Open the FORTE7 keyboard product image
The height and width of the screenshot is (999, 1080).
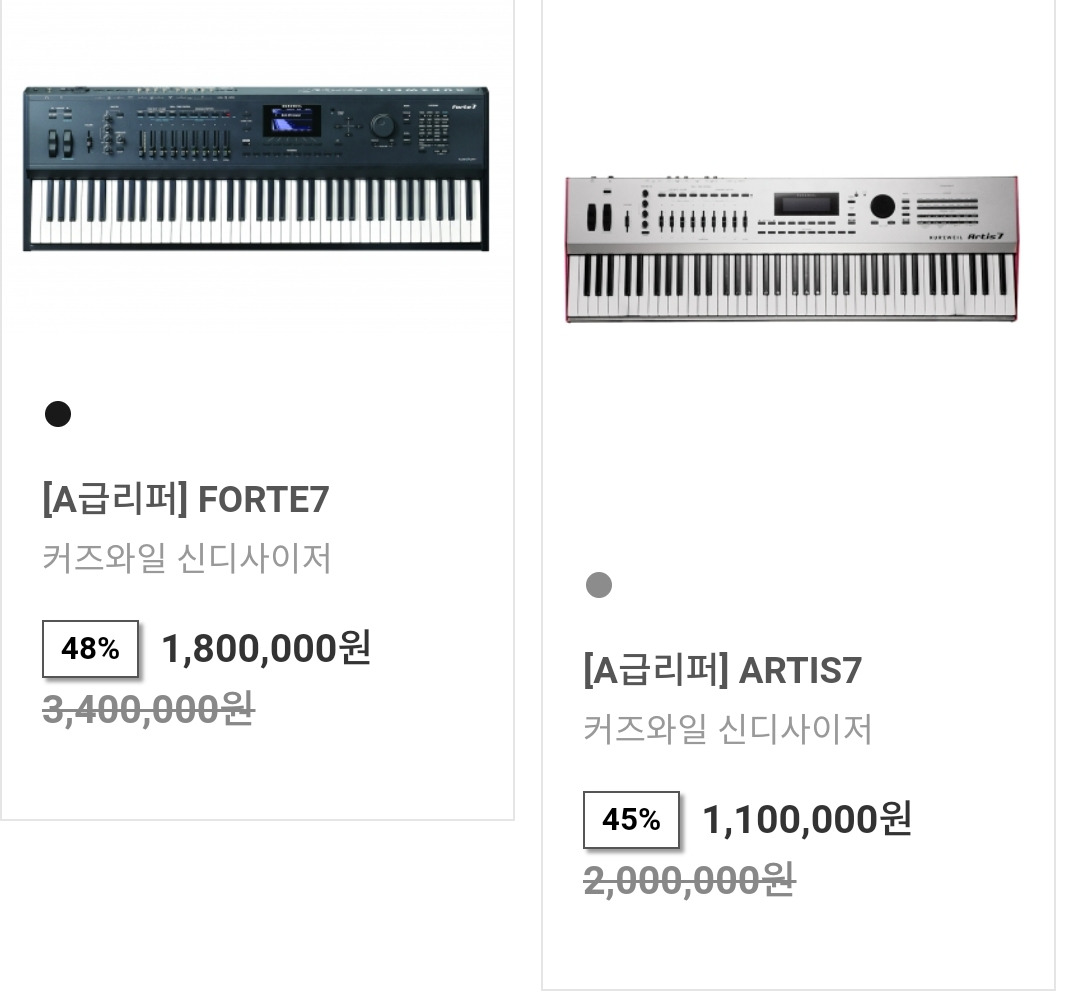point(256,169)
